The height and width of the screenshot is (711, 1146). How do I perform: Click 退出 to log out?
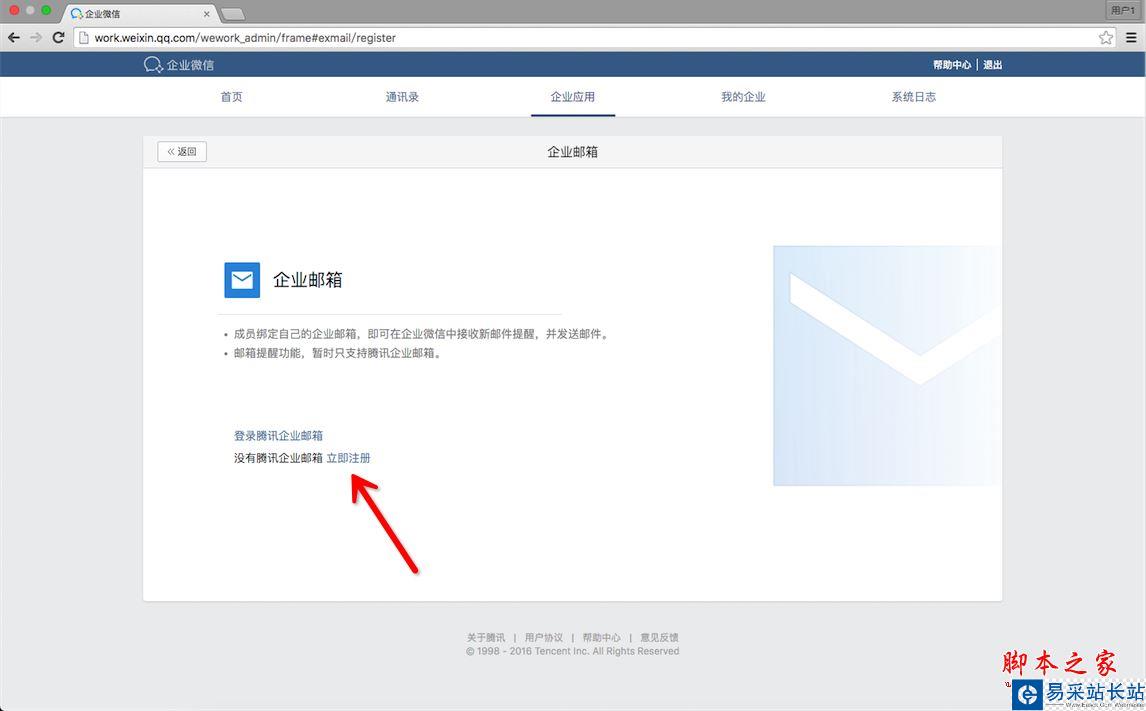pyautogui.click(x=993, y=64)
